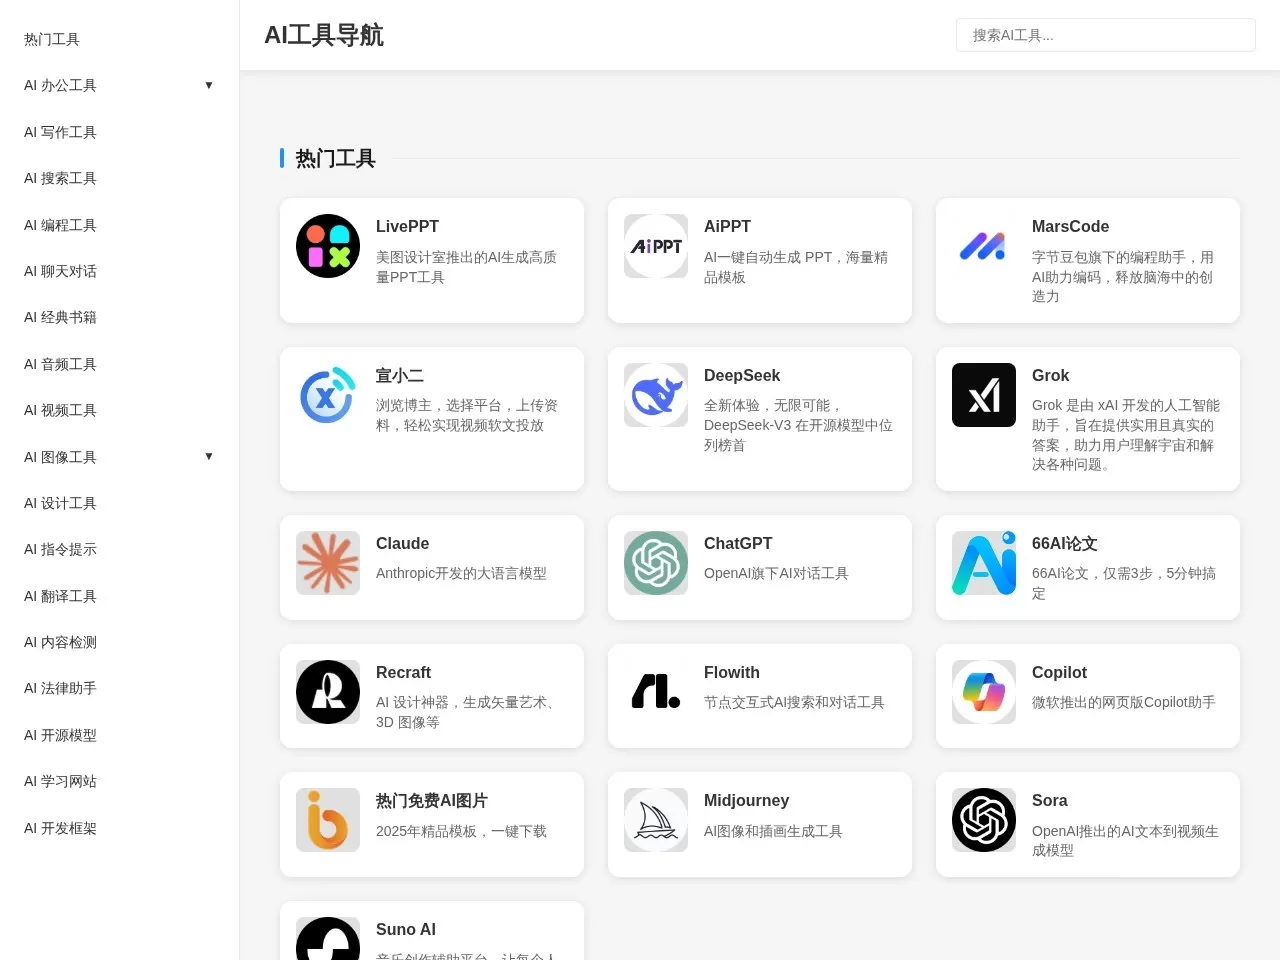The width and height of the screenshot is (1280, 960).
Task: Click the 66AI论文 card title
Action: click(x=1064, y=544)
